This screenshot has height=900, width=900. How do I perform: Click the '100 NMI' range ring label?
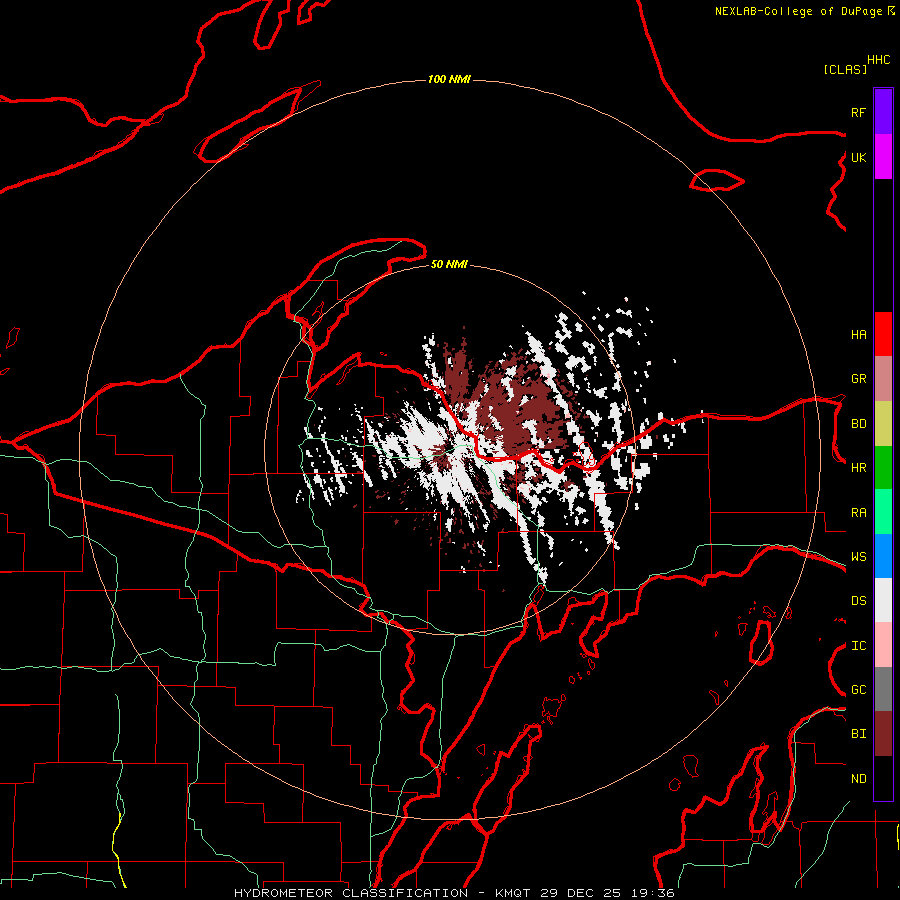click(449, 79)
